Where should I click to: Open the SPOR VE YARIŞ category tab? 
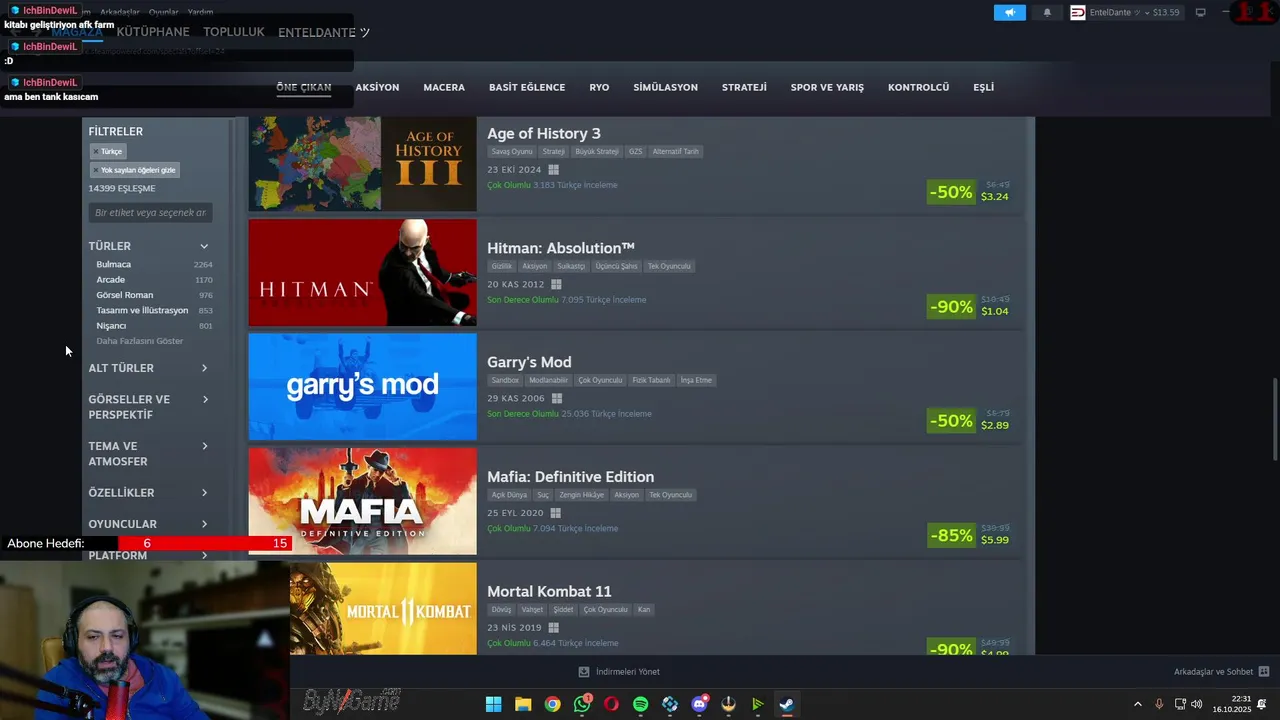(x=827, y=87)
